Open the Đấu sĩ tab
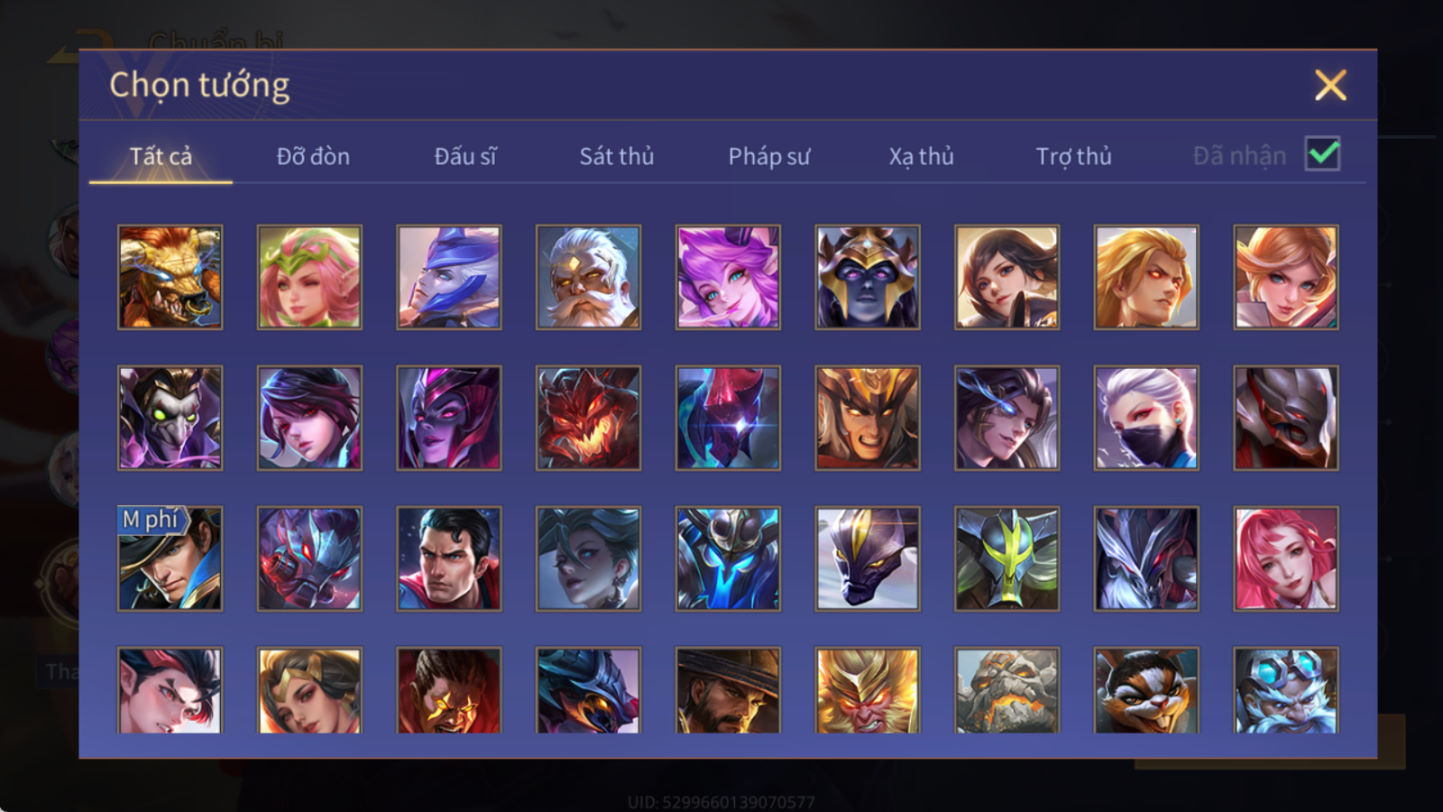The width and height of the screenshot is (1443, 812). tap(465, 156)
